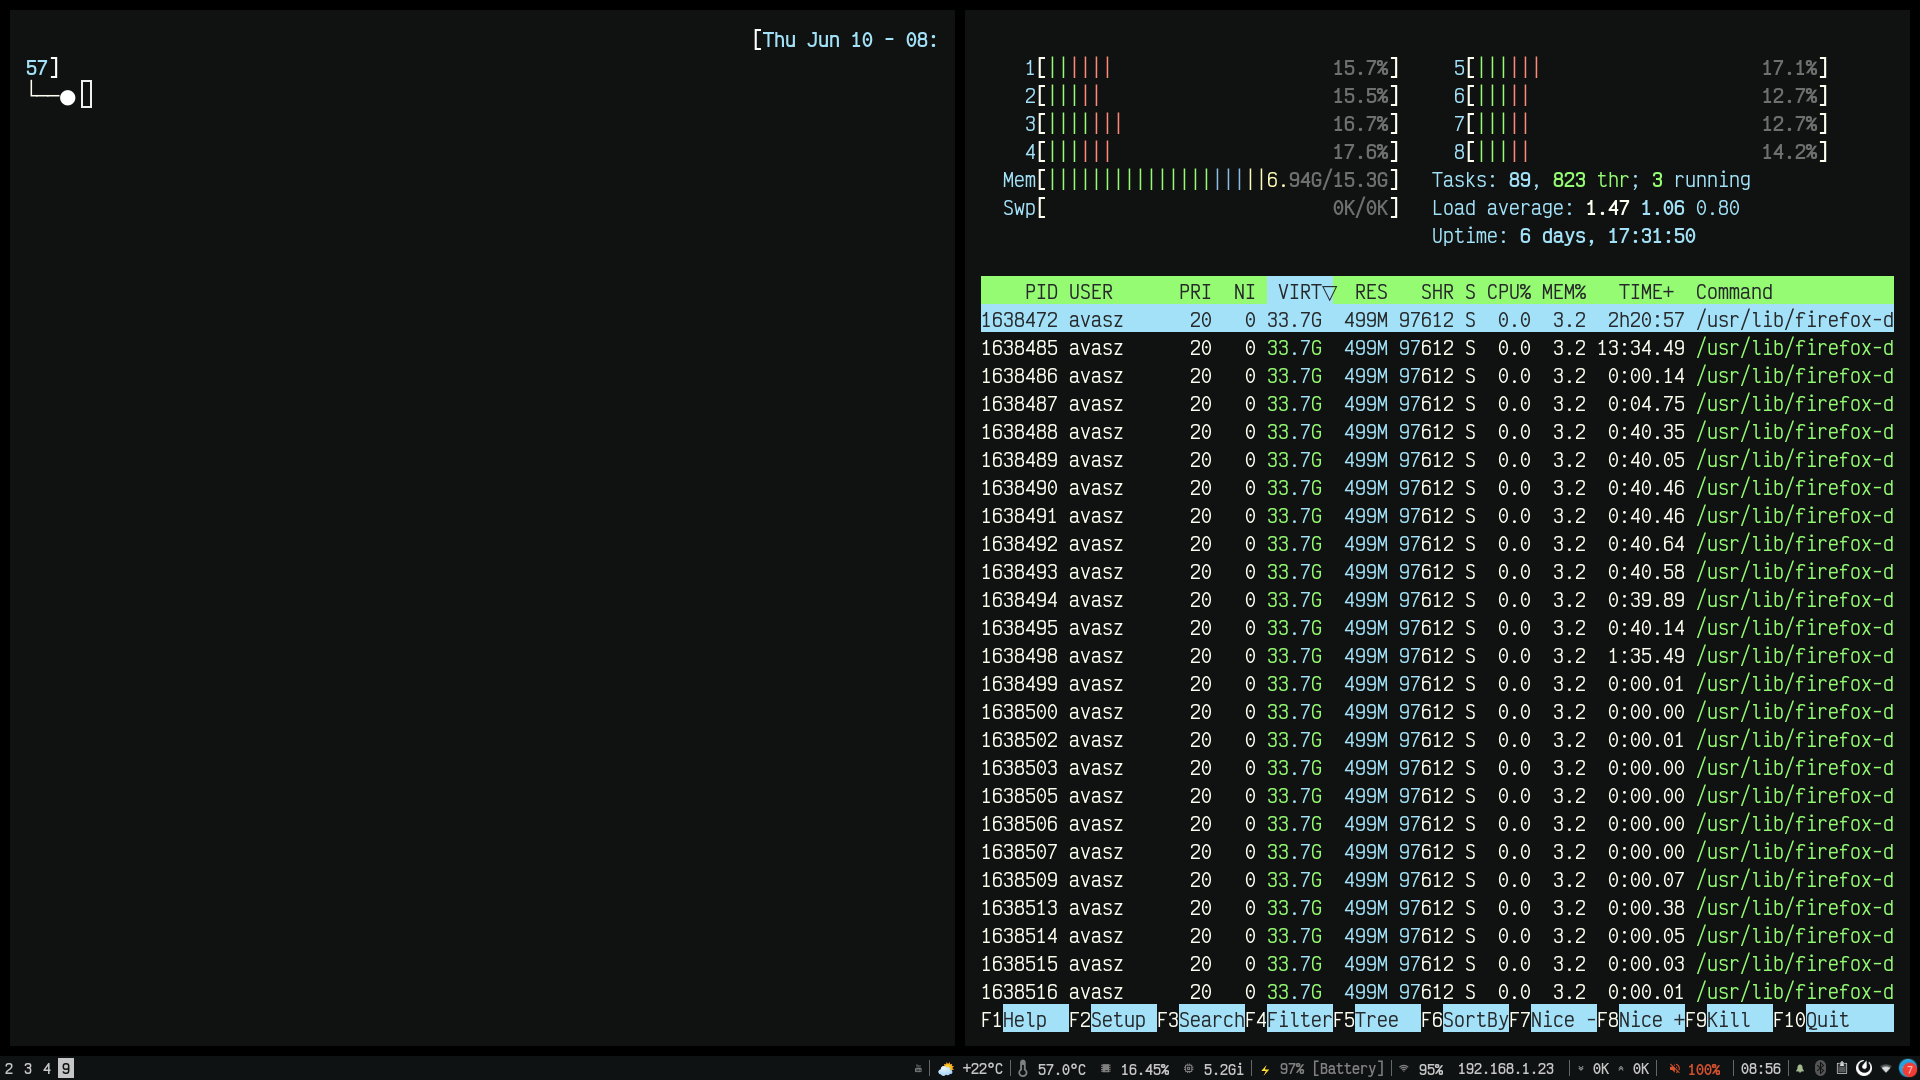Screen dimensions: 1920x1080
Task: Click F1 Help in htop
Action: pos(1025,1019)
